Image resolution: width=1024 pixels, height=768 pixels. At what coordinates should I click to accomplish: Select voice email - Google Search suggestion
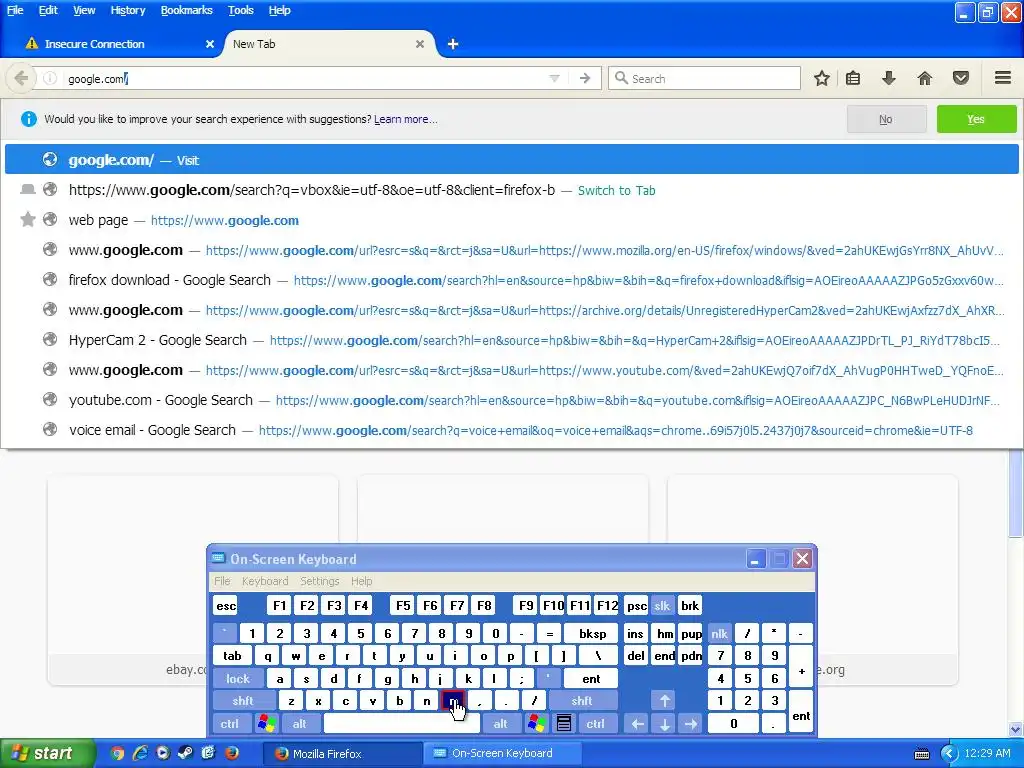point(512,430)
